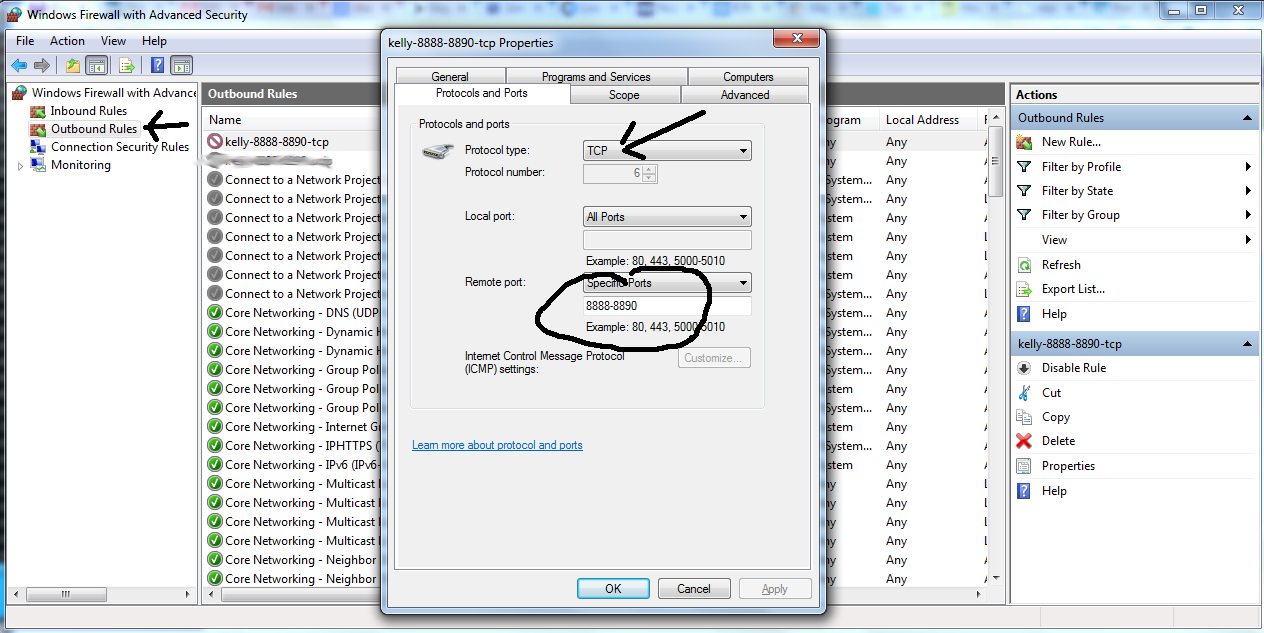Select the Core Networking - IPHTTPS rule
The height and width of the screenshot is (633, 1264).
click(x=292, y=446)
